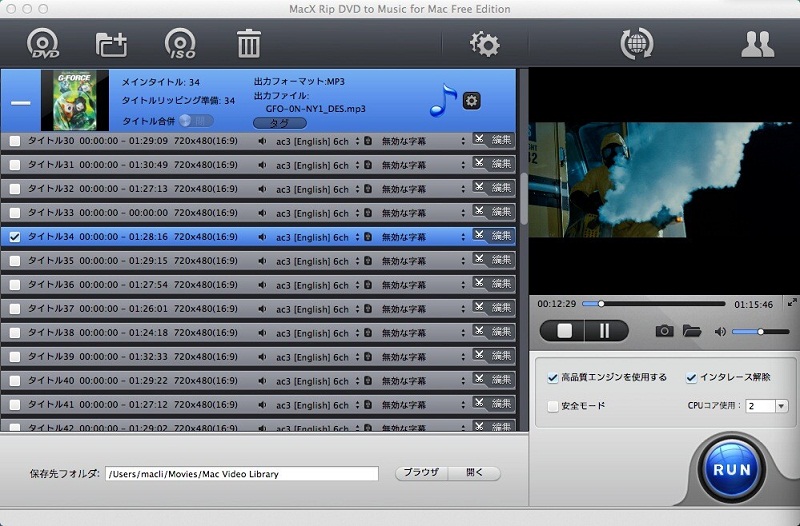Mute the preview player volume speaker icon

(x=720, y=332)
